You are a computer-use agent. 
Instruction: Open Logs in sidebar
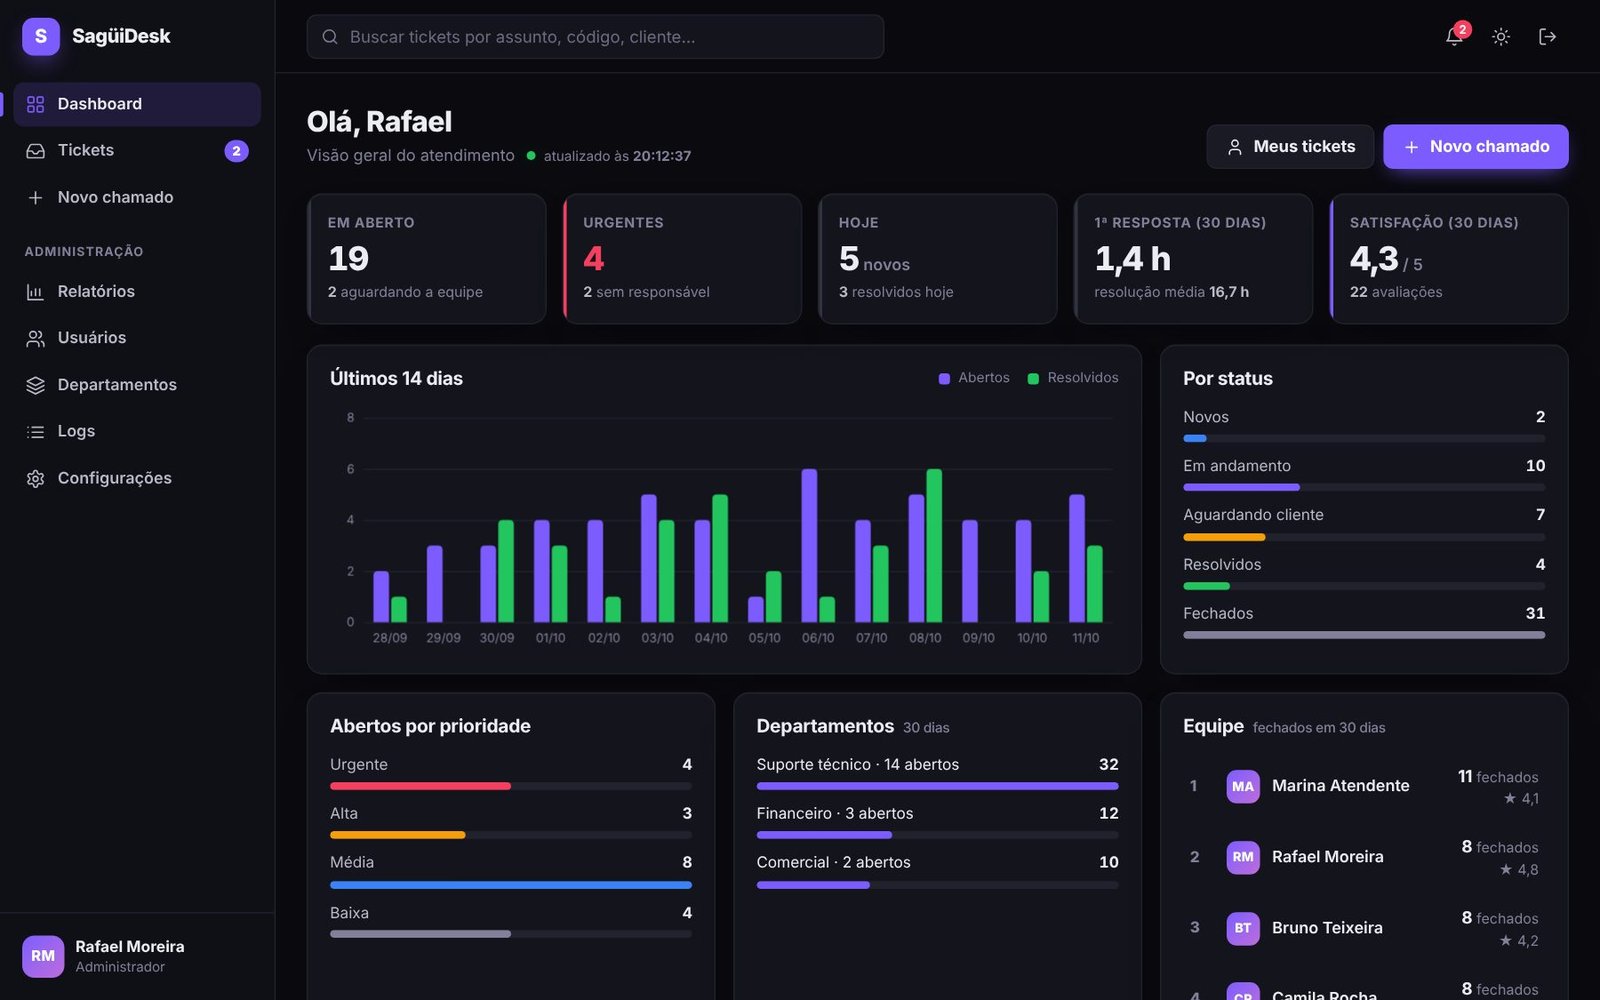(x=137, y=432)
